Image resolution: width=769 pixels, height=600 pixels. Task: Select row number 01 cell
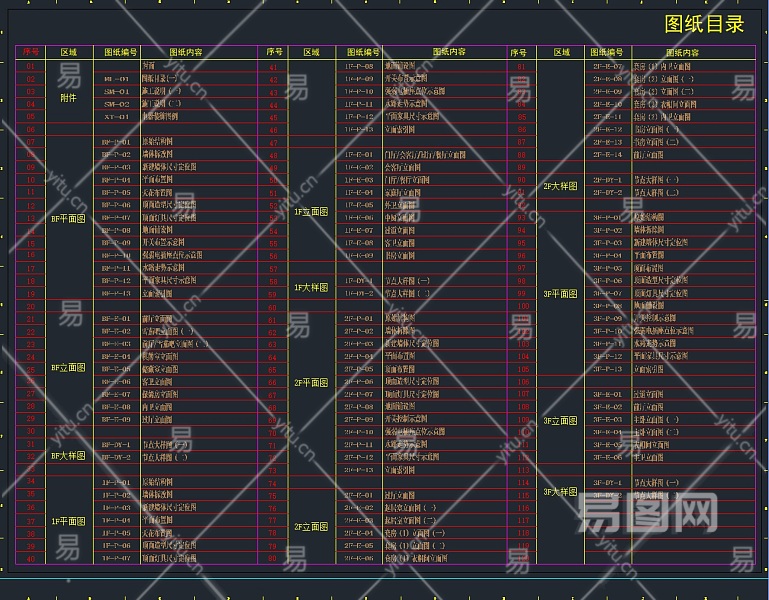coord(31,66)
